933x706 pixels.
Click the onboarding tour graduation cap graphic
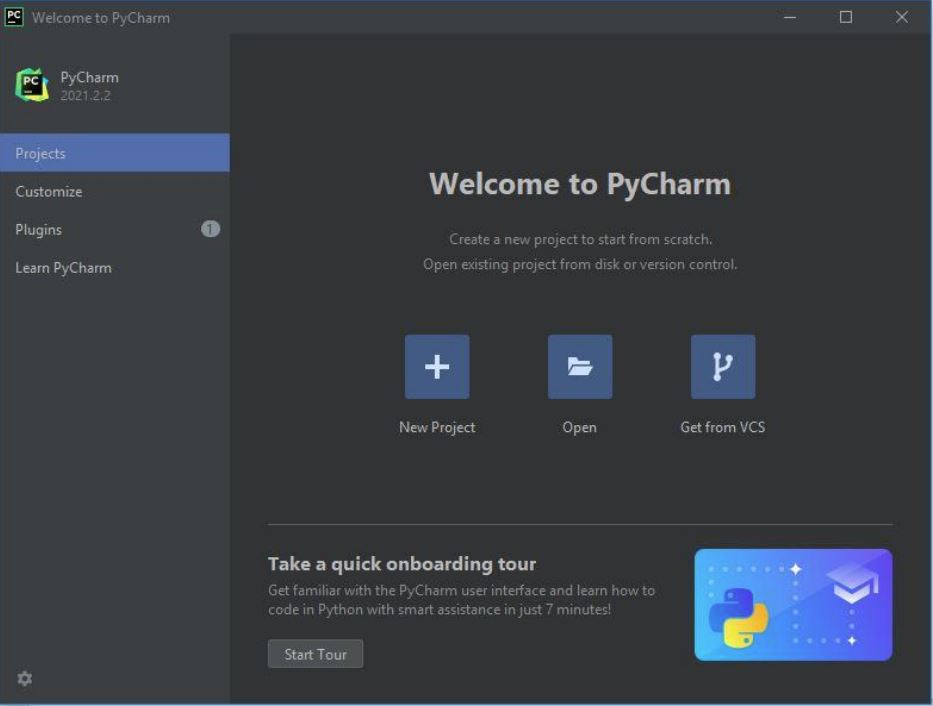coord(852,580)
